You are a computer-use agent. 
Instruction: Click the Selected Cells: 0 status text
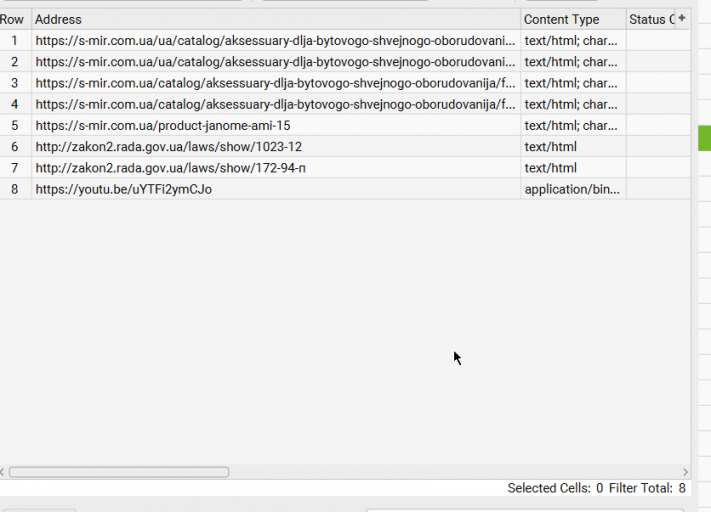point(555,488)
